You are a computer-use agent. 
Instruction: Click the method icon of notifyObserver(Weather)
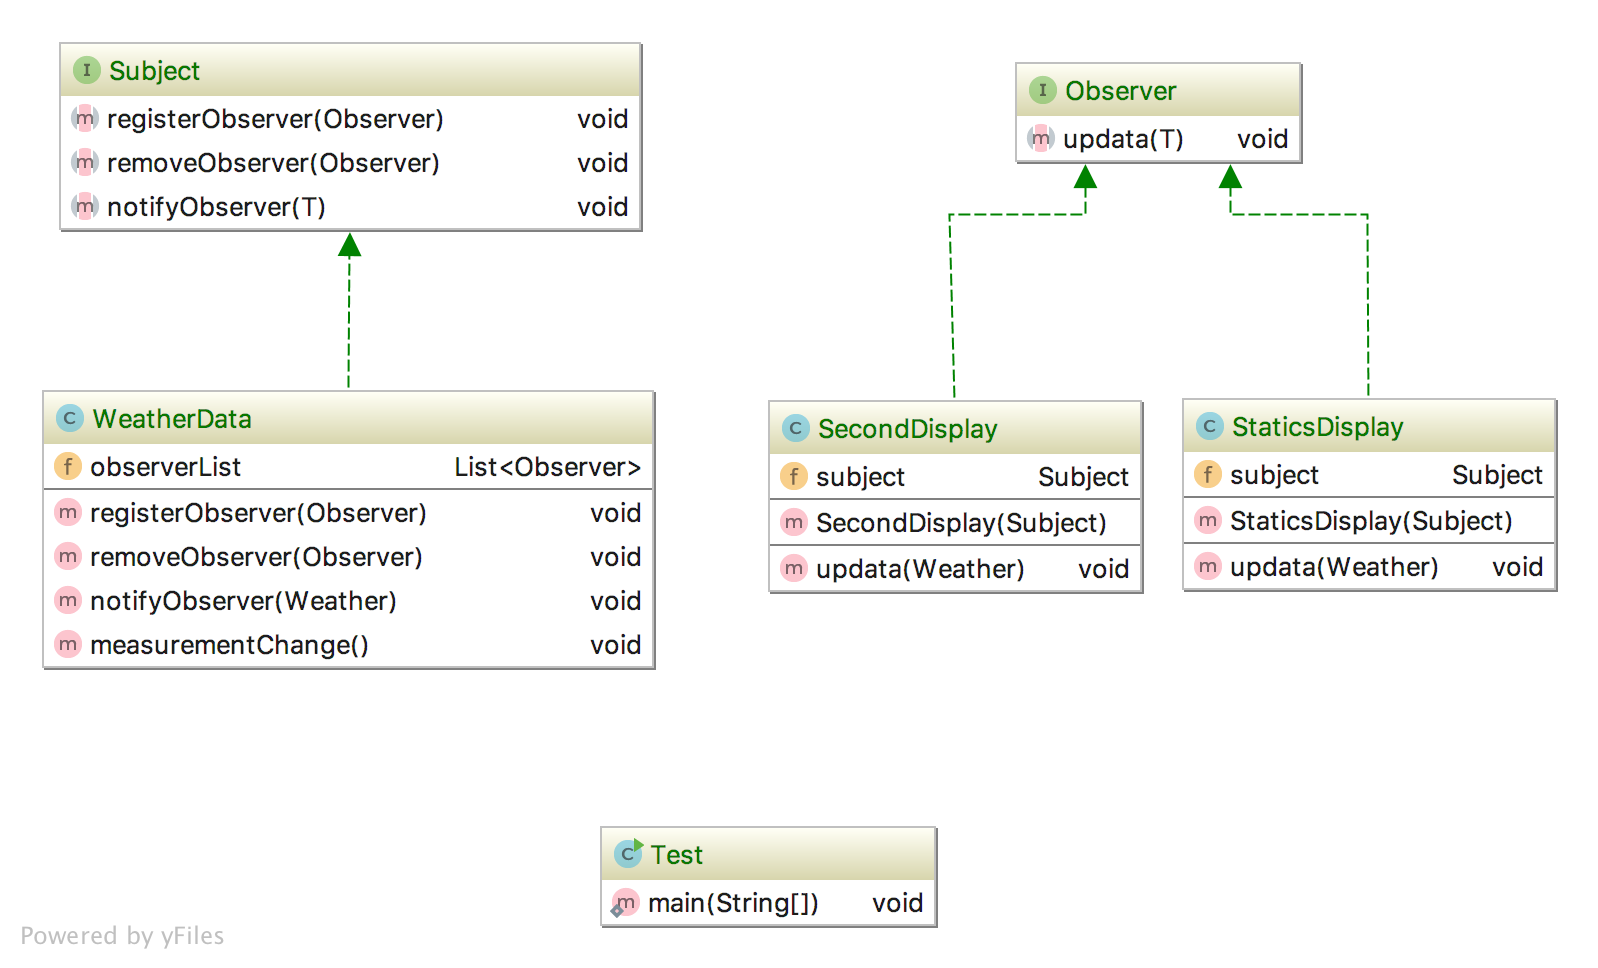68,600
